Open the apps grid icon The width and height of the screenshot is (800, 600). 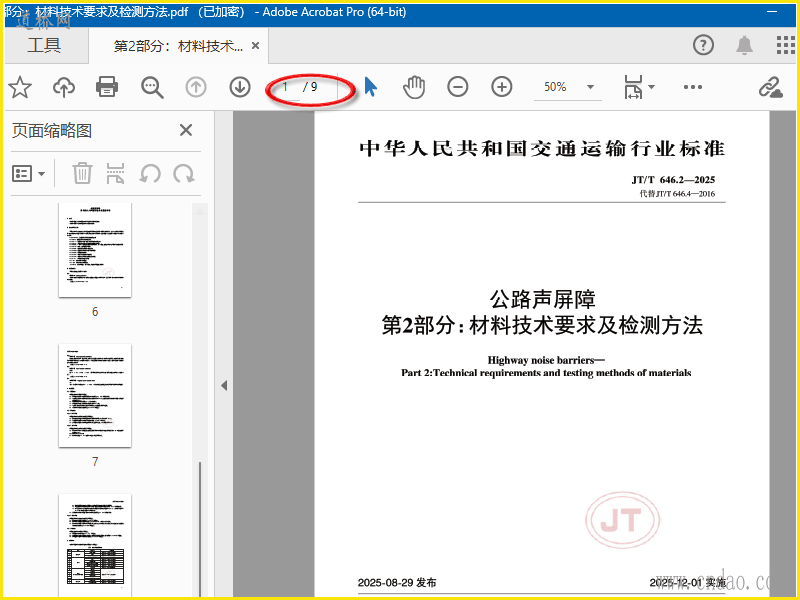click(x=786, y=45)
